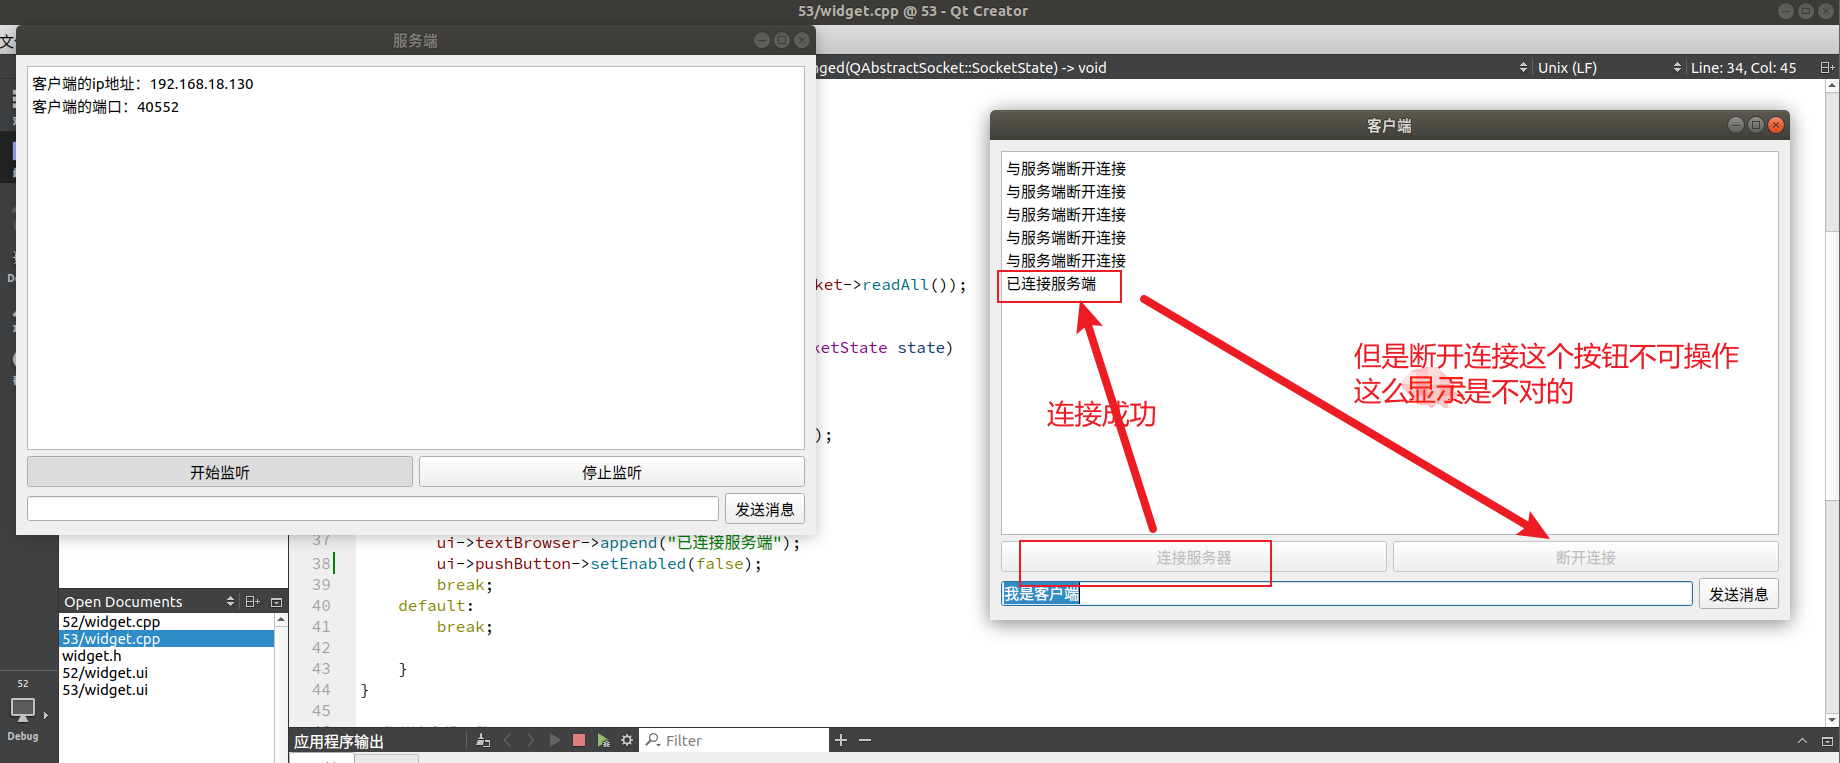Click the default: code line 40
This screenshot has height=763, width=1840.
[x=436, y=606]
